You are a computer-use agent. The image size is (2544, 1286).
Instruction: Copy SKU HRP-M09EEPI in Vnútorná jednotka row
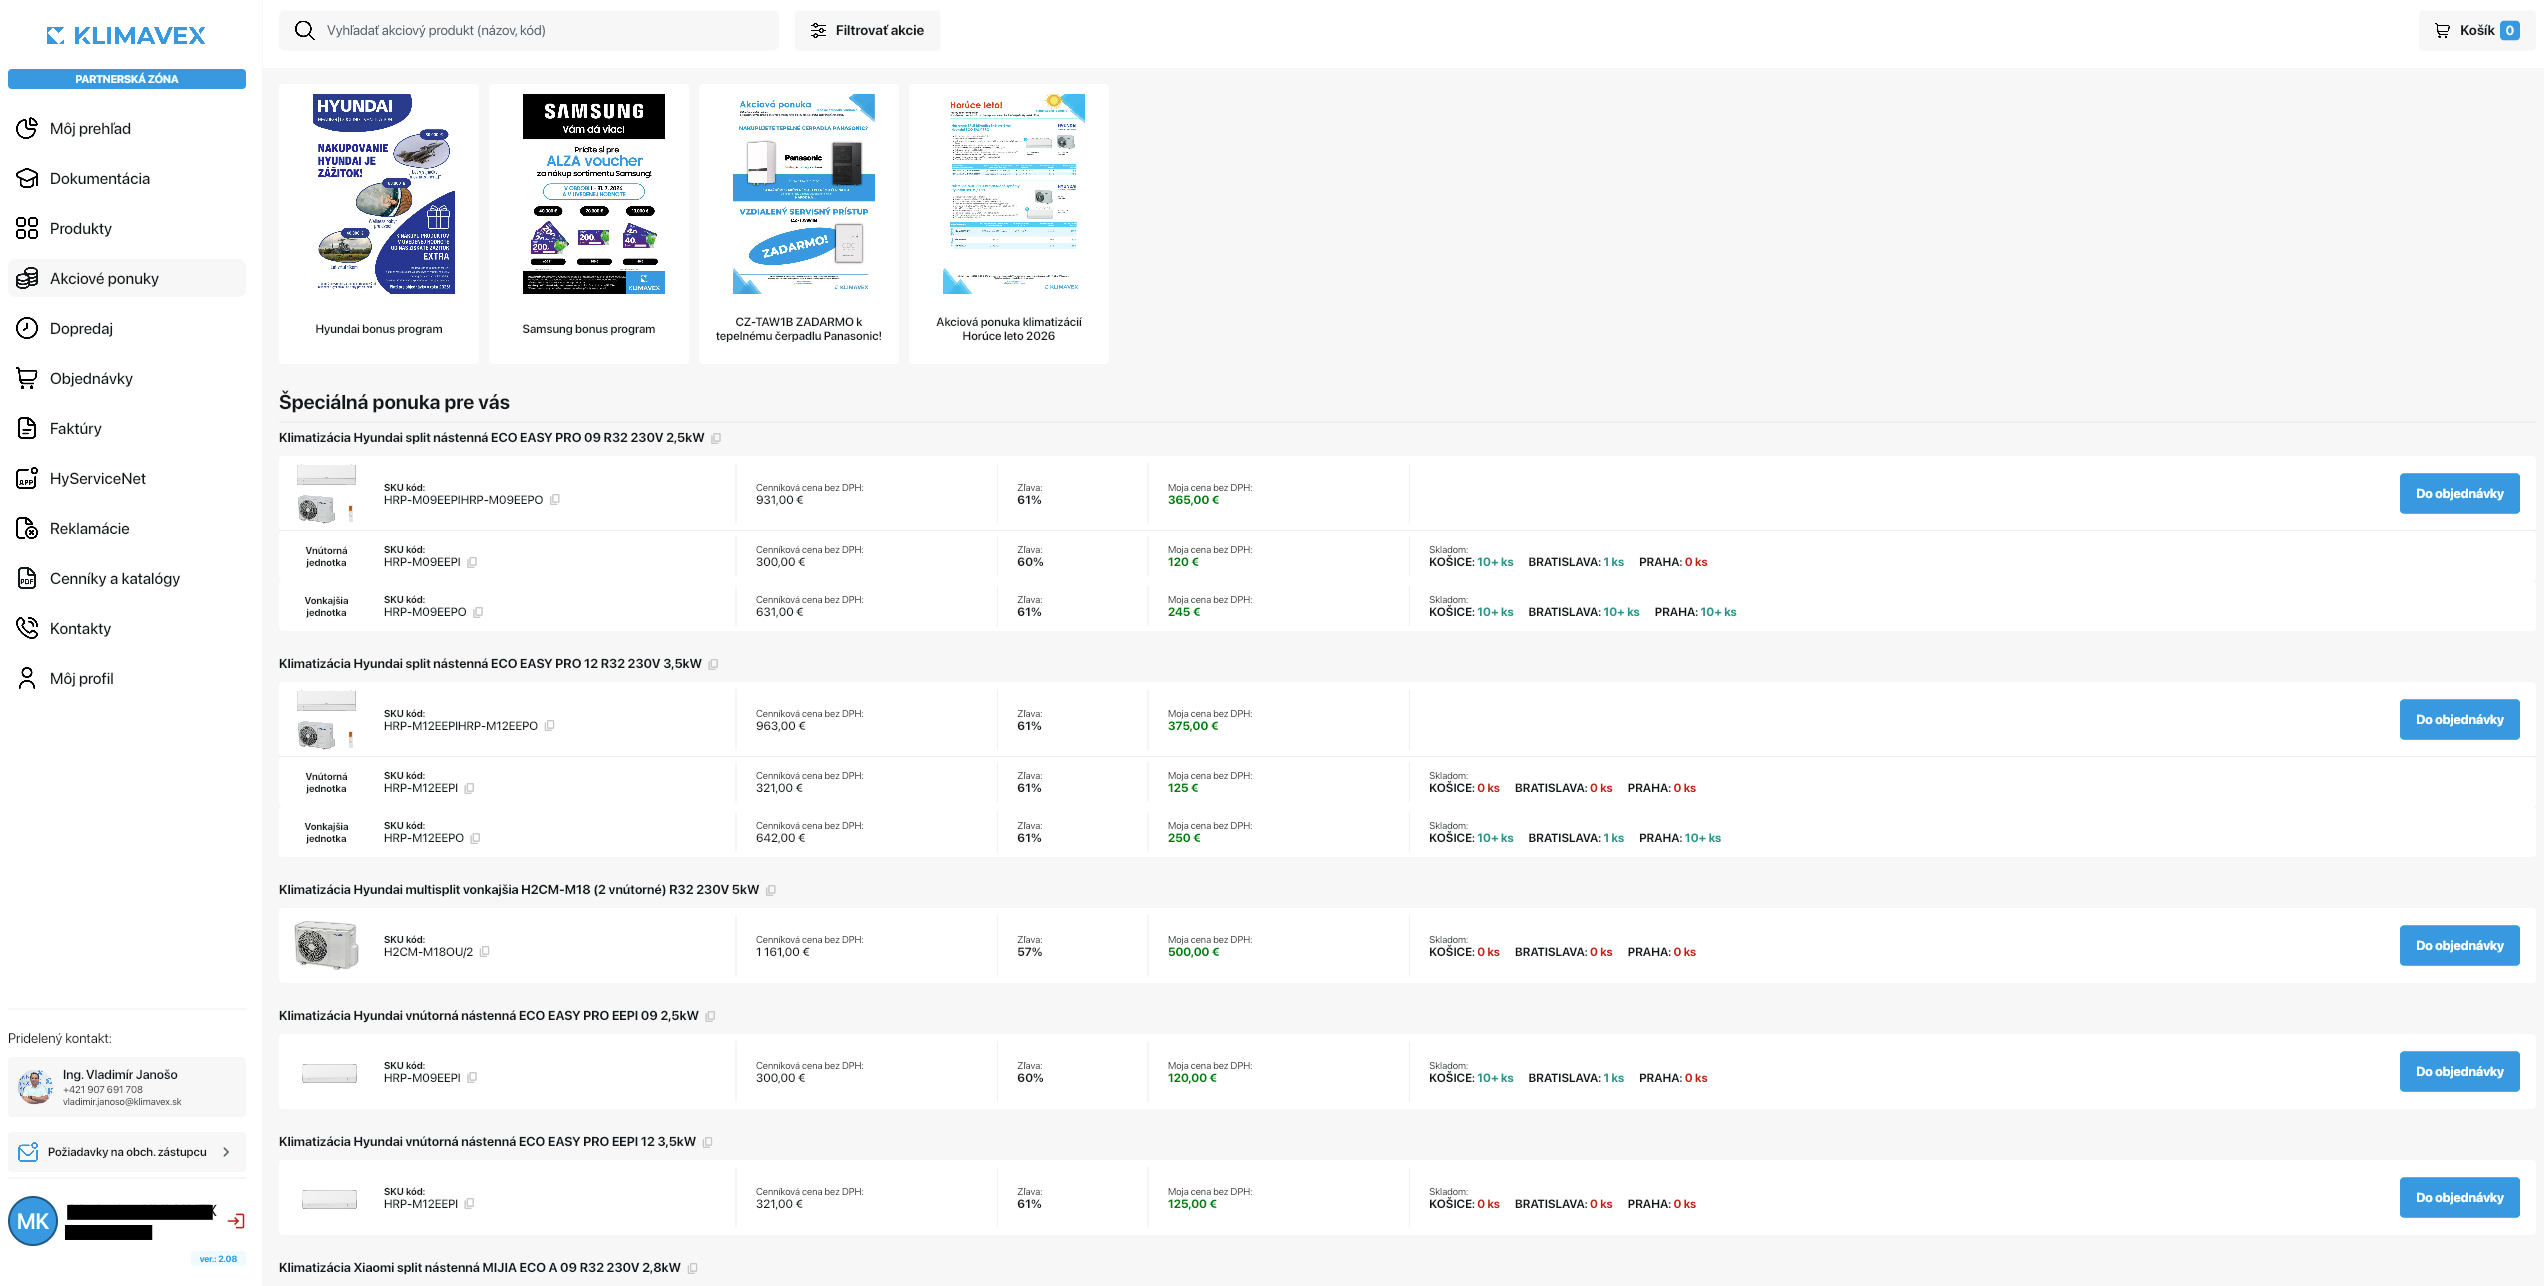tap(472, 562)
